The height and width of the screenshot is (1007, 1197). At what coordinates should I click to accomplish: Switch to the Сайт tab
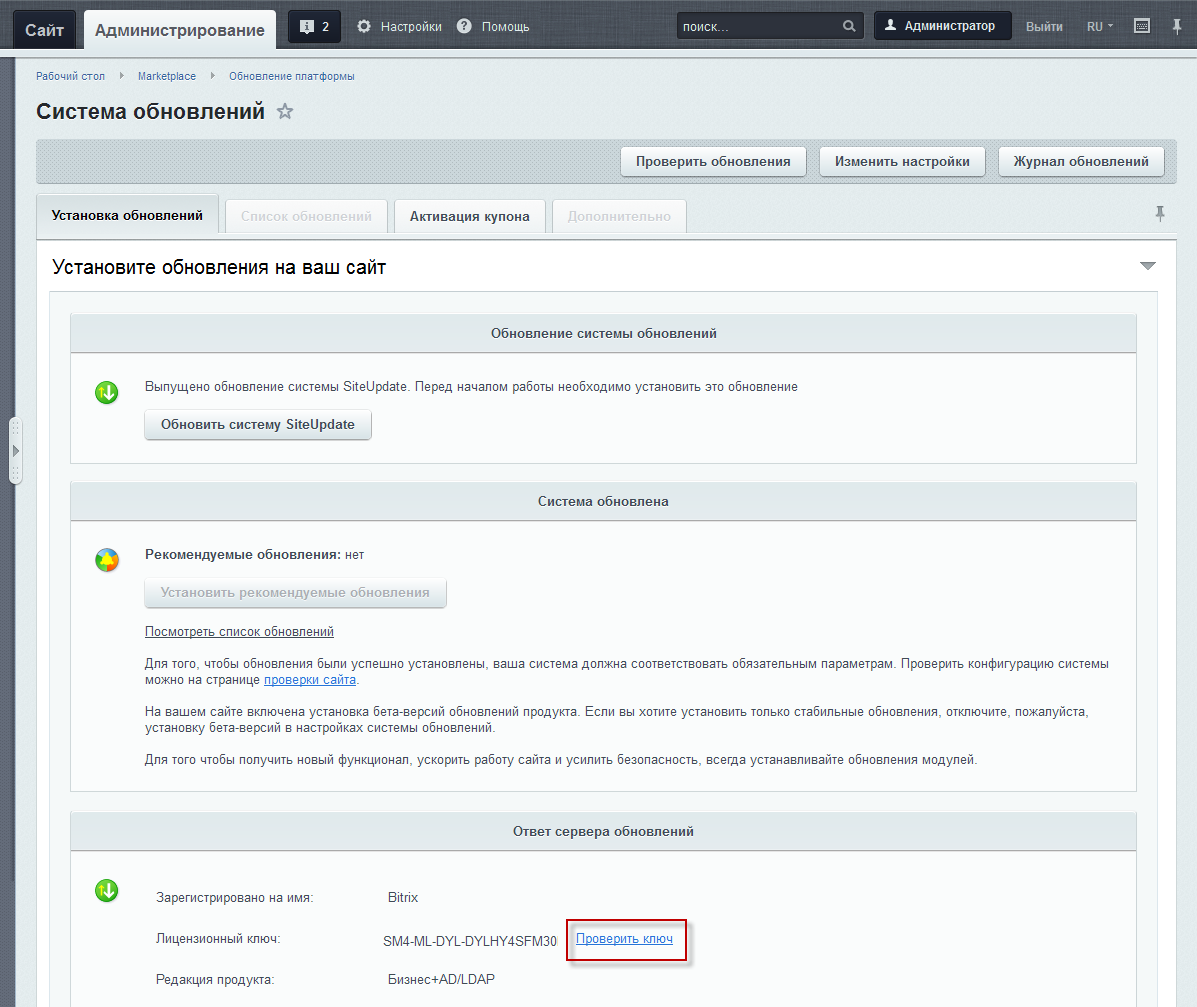point(45,30)
